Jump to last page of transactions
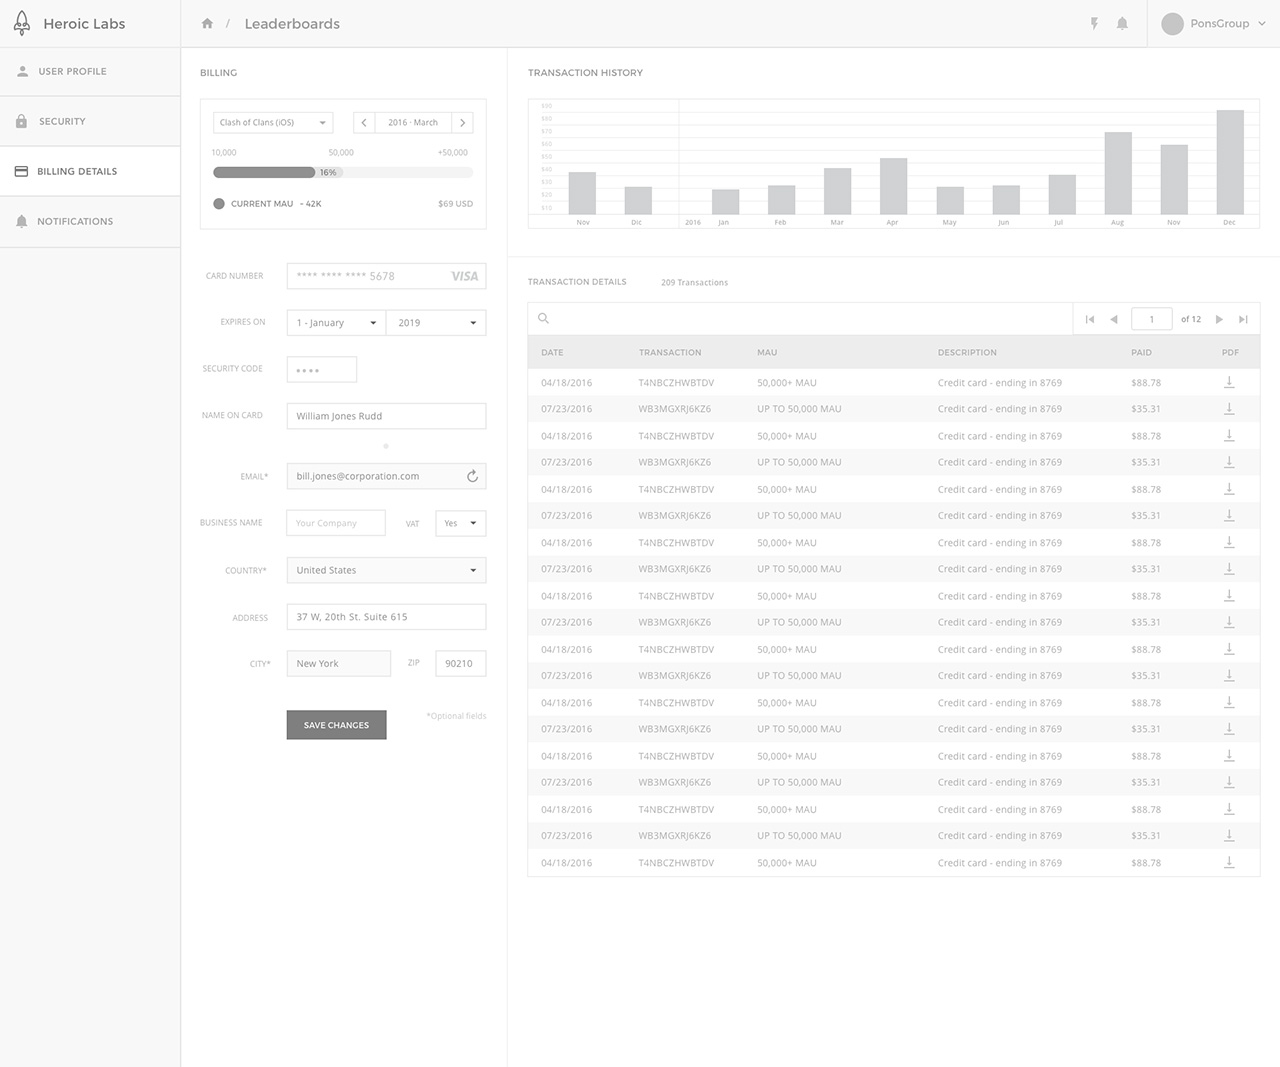 pyautogui.click(x=1243, y=320)
